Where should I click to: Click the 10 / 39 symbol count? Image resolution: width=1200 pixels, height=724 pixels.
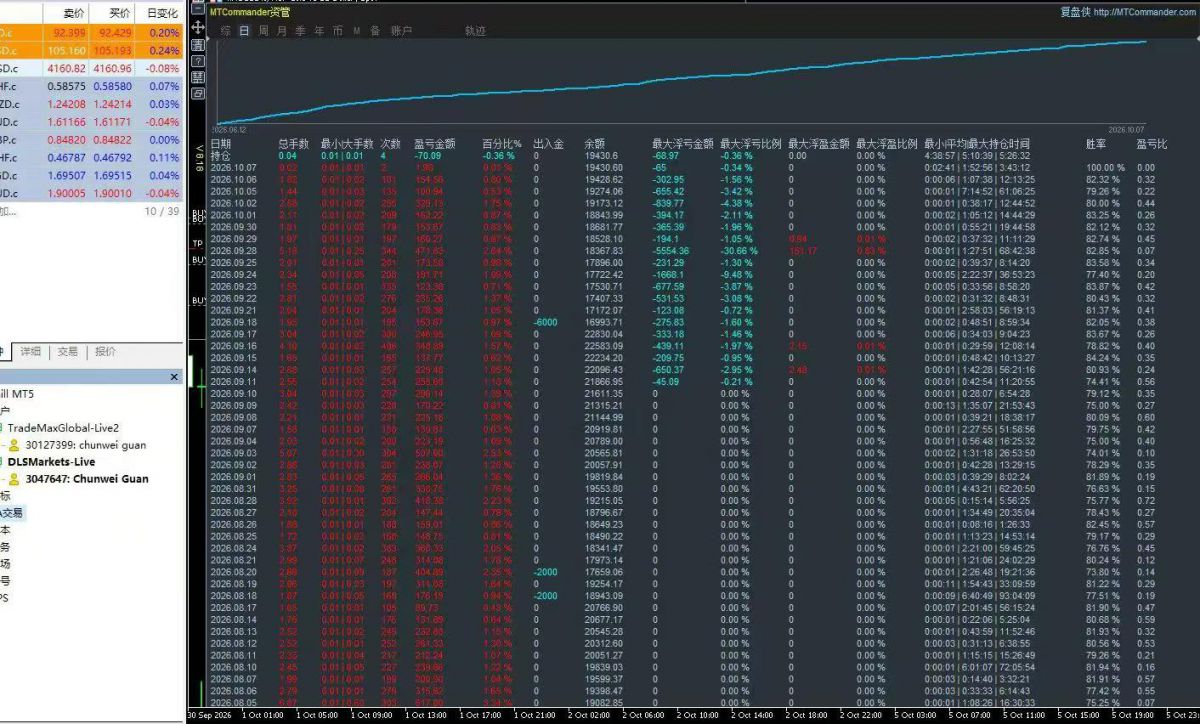160,212
